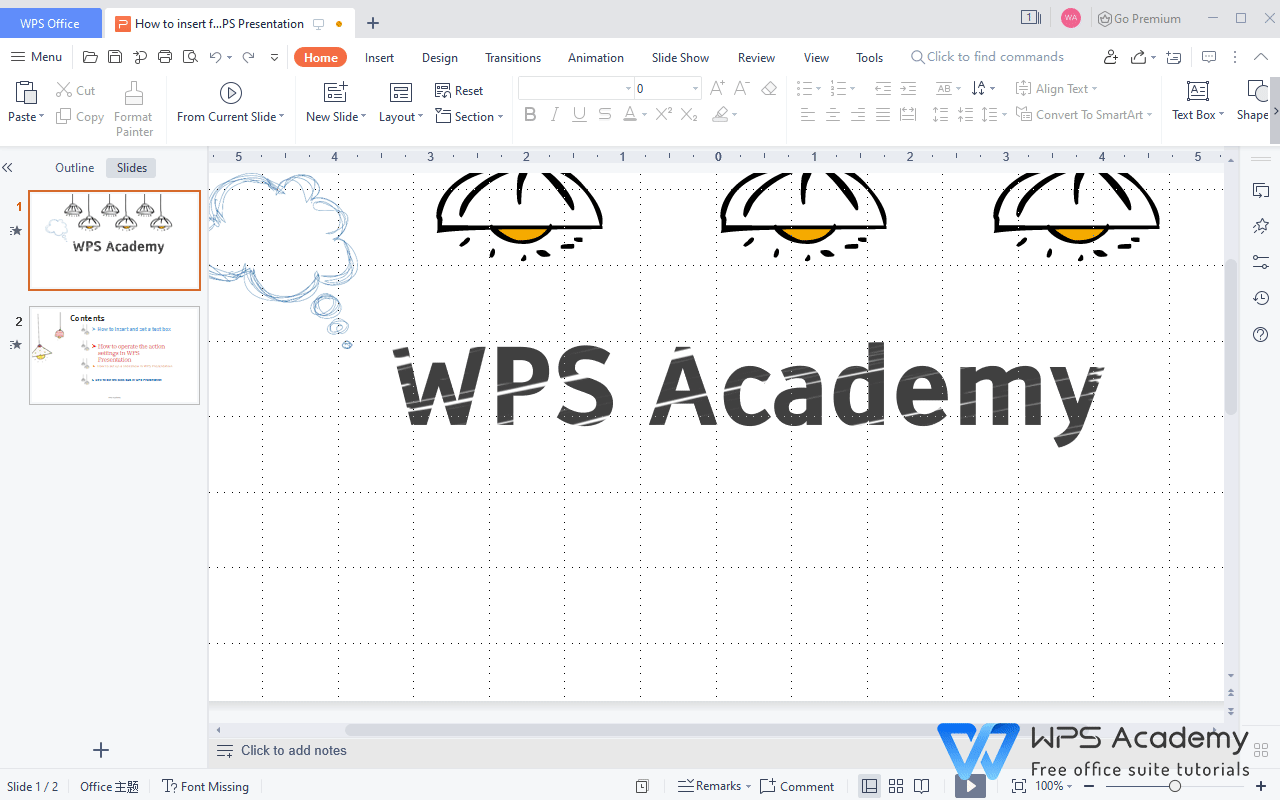Switch to the Design tab
The width and height of the screenshot is (1280, 800).
pos(440,58)
